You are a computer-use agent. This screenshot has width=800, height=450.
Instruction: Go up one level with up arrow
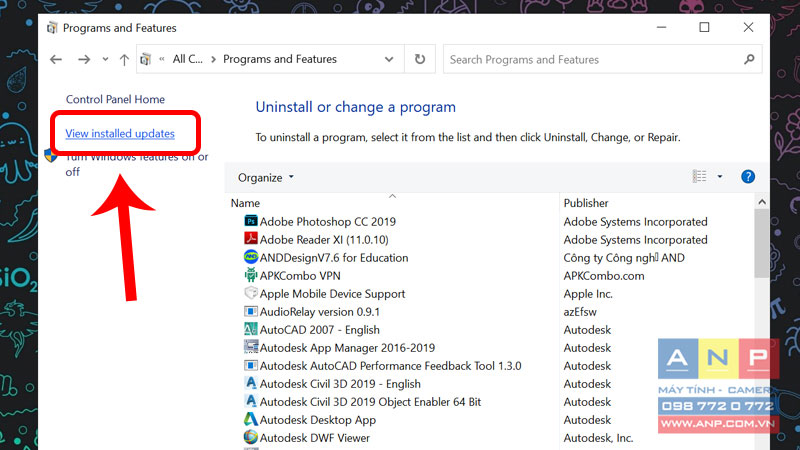click(x=124, y=59)
